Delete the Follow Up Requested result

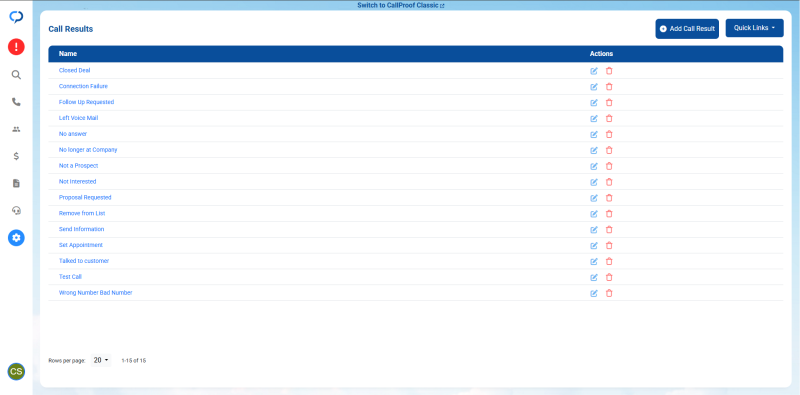[x=609, y=103]
